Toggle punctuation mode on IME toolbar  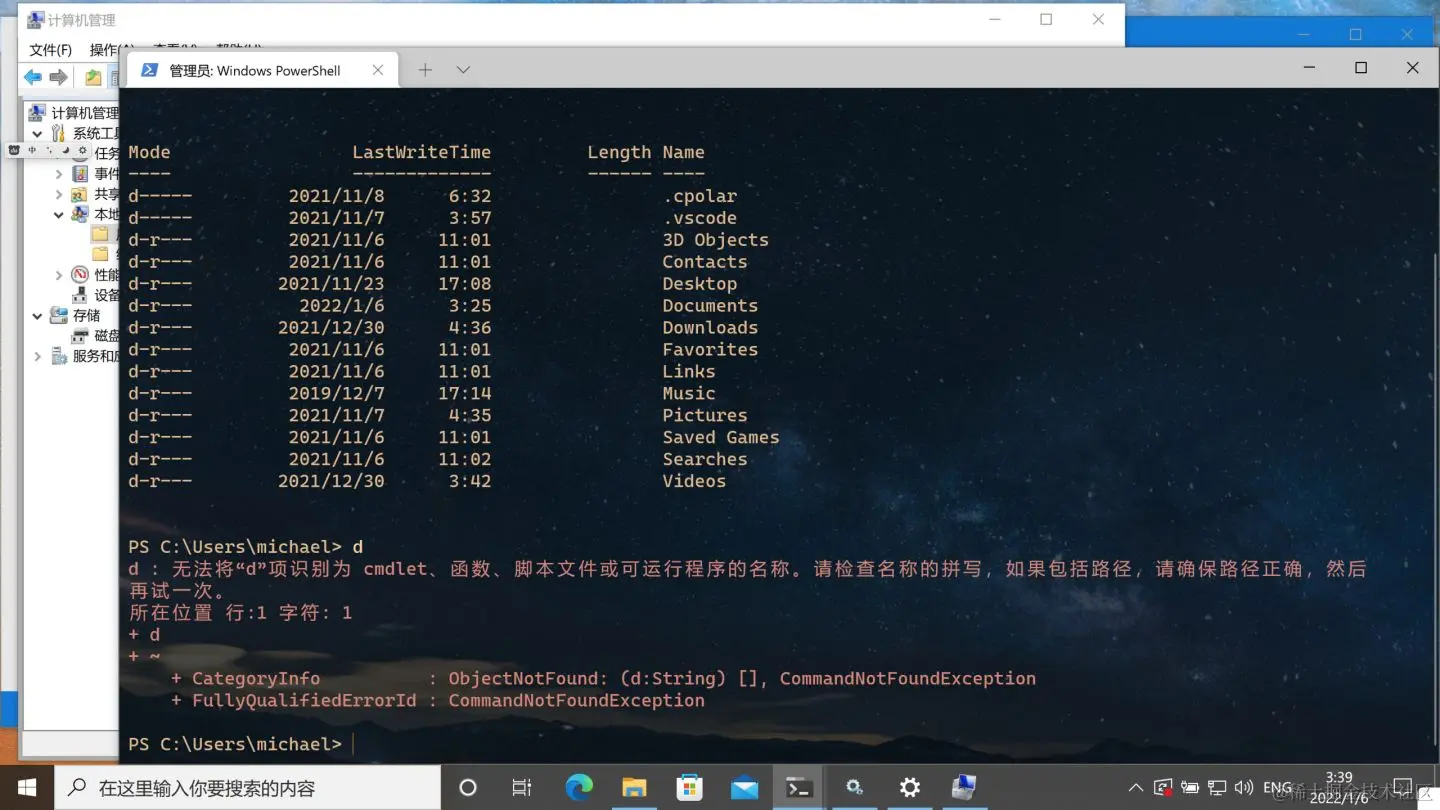(x=49, y=150)
